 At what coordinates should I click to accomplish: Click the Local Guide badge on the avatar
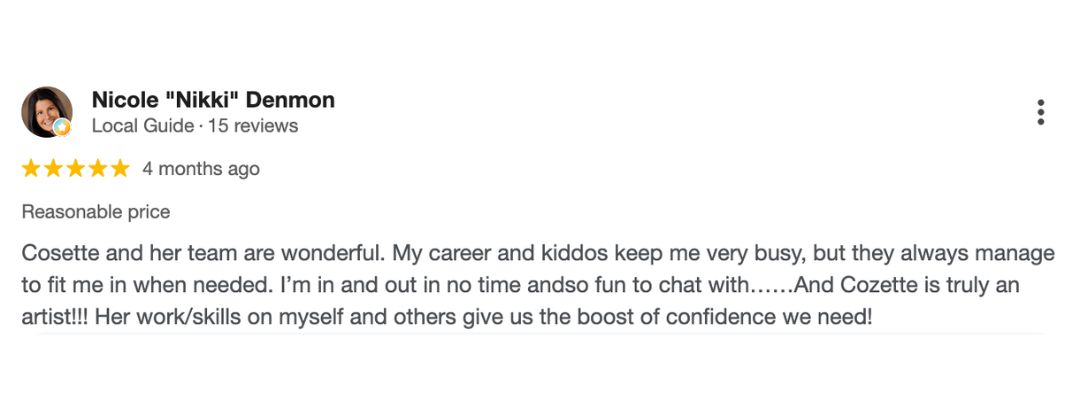click(62, 127)
